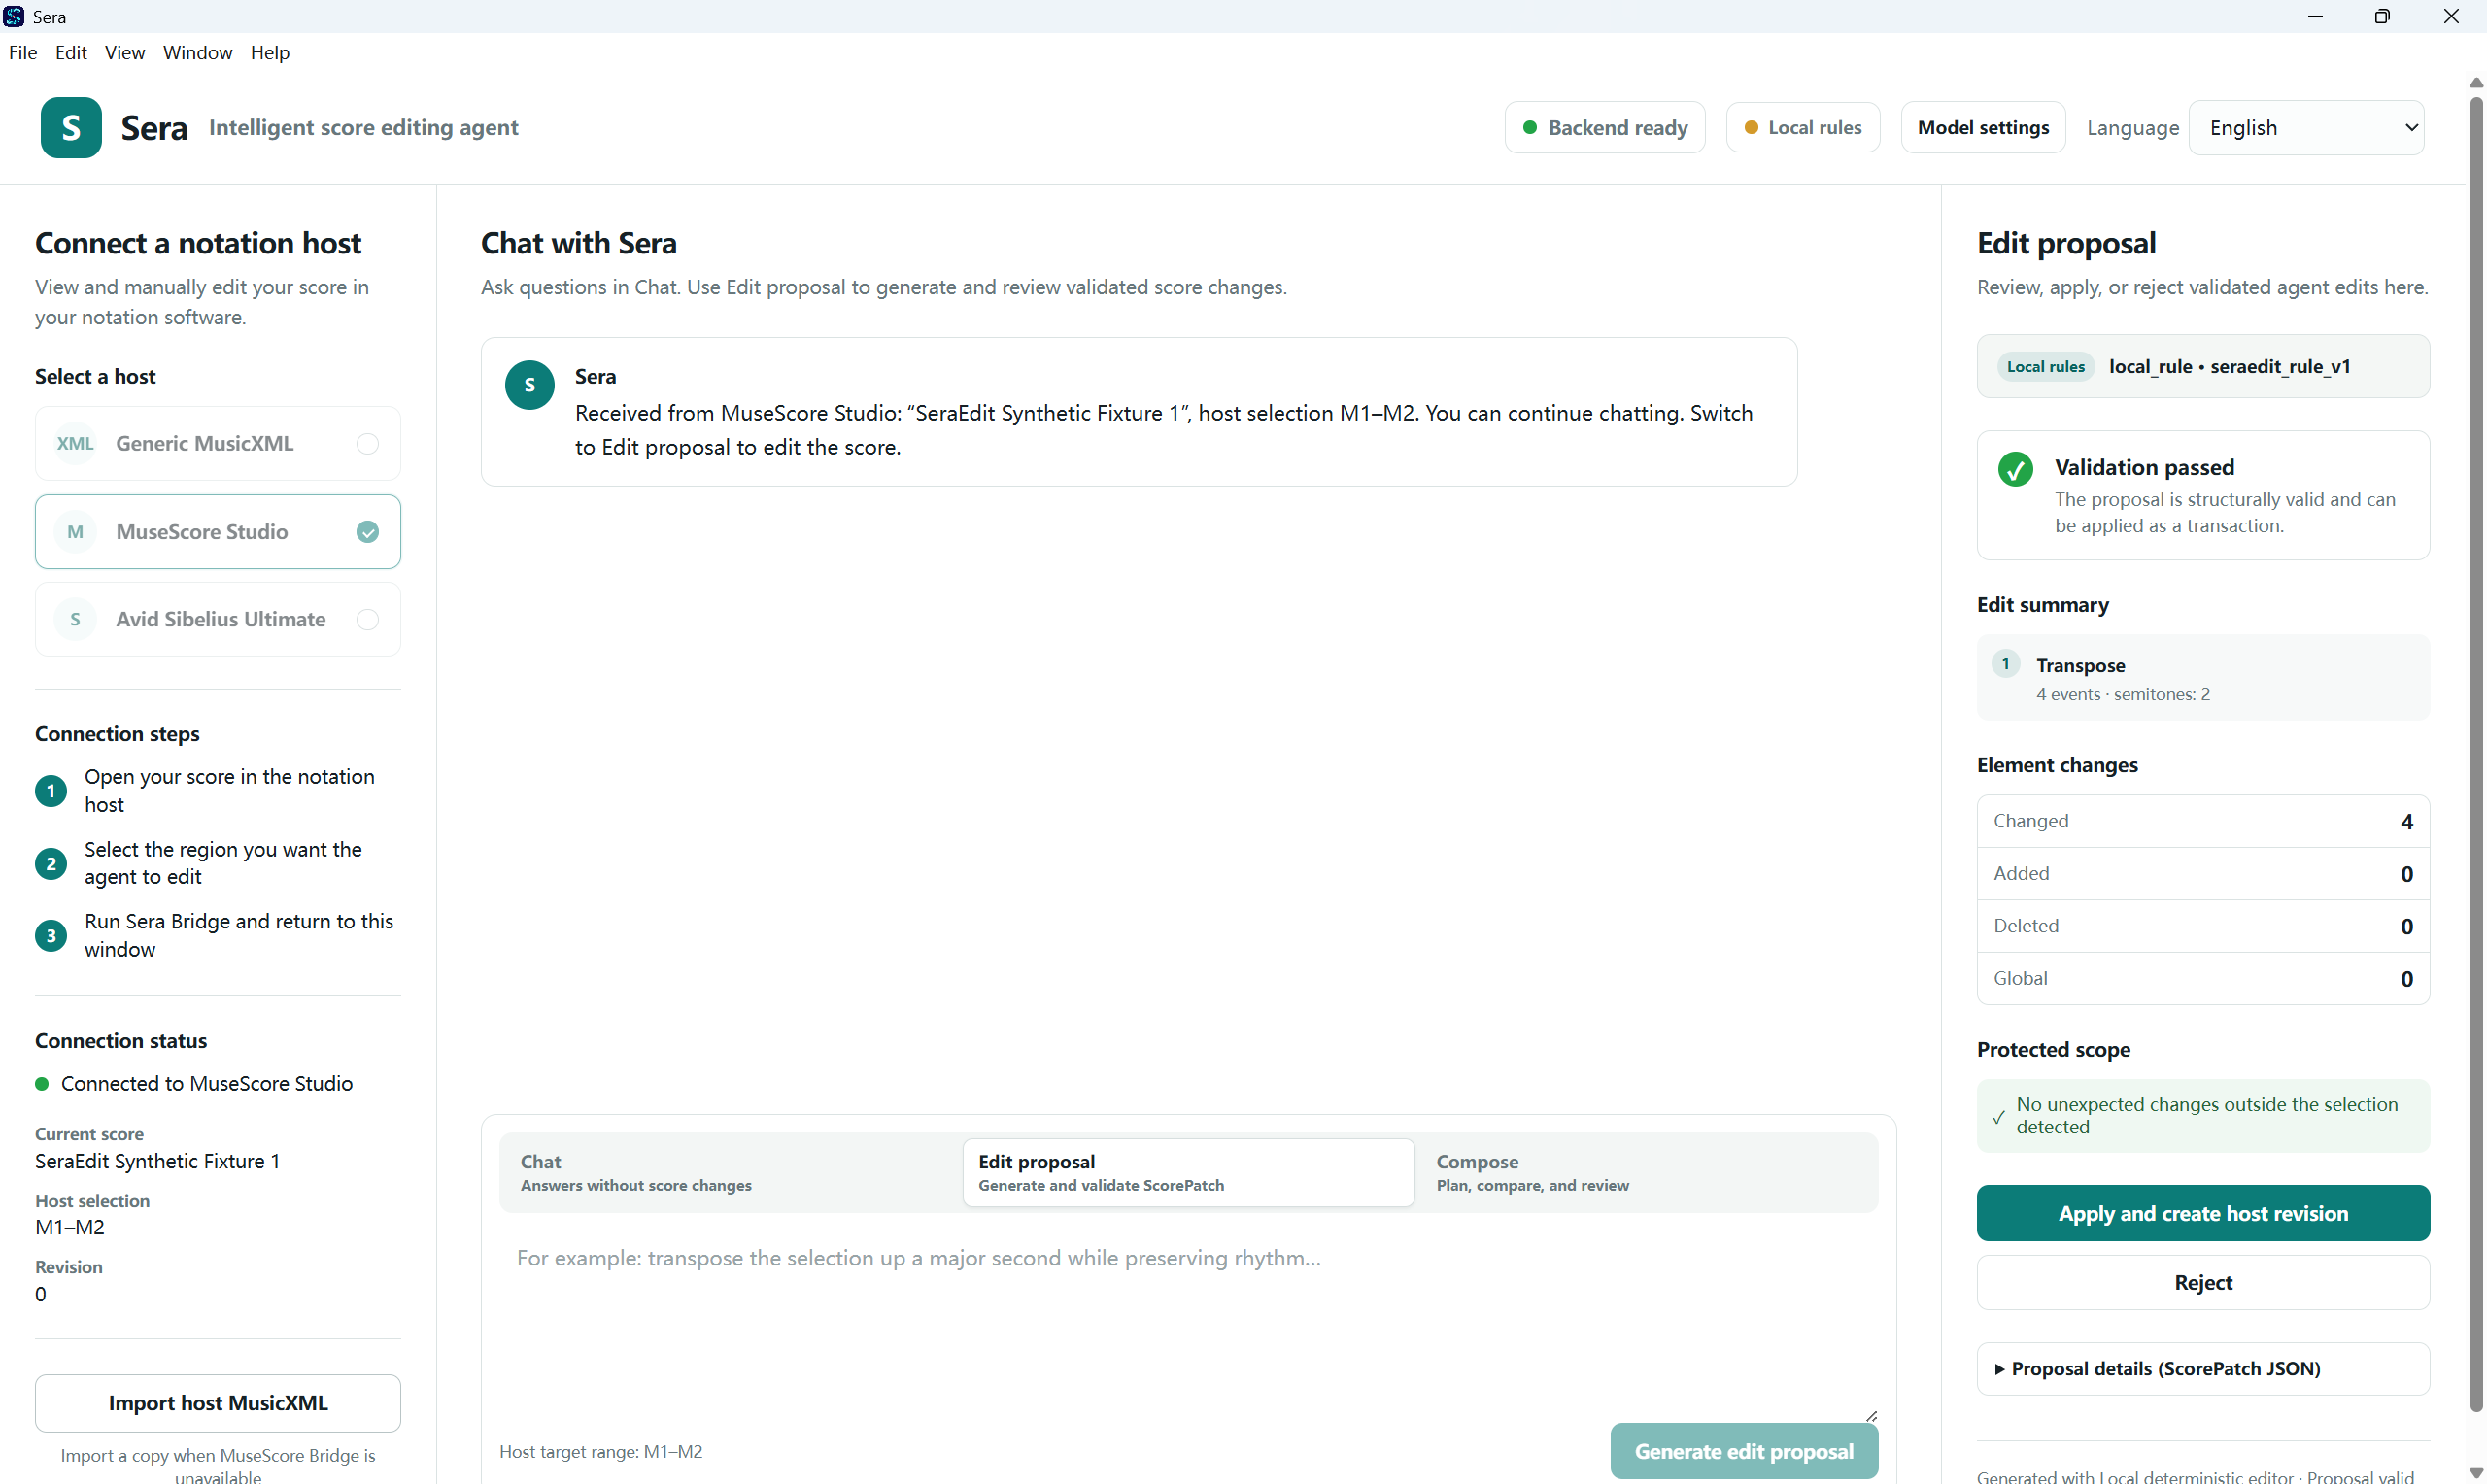Click the Local rules status pill in header
The height and width of the screenshot is (1484, 2487).
(1803, 128)
